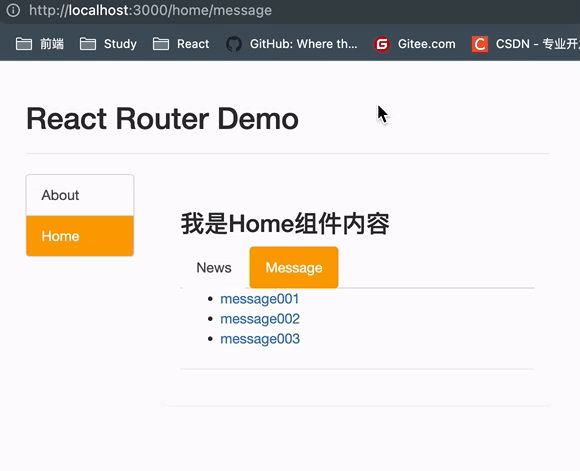Click the CSDN orange C icon
Image resolution: width=580 pixels, height=471 pixels.
coord(480,44)
